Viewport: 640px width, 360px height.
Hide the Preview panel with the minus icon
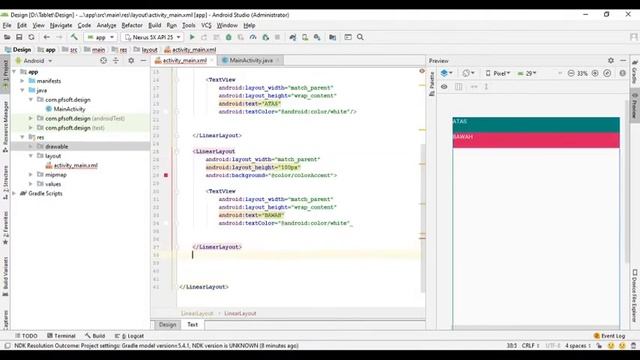click(x=623, y=60)
